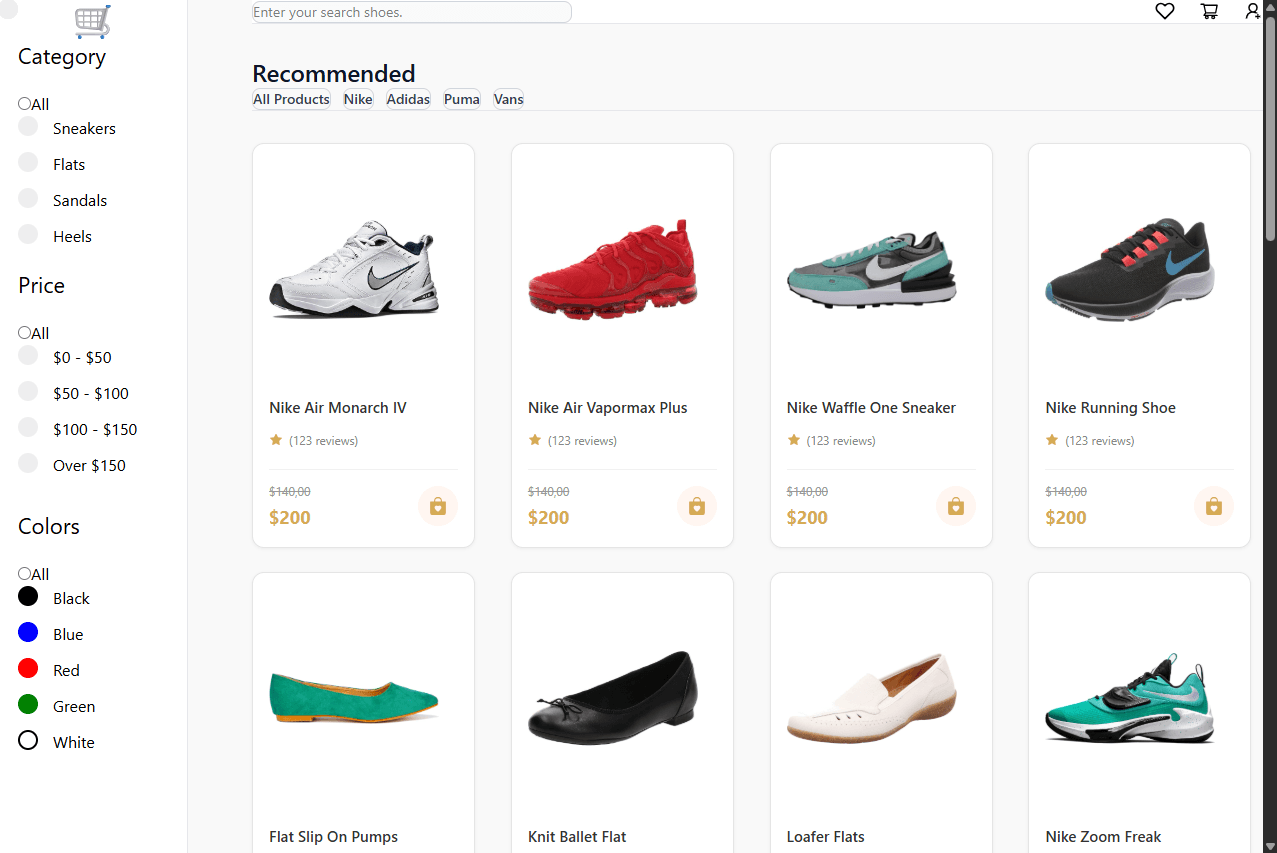
Task: Select the Sneakers category radio button
Action: (28, 126)
